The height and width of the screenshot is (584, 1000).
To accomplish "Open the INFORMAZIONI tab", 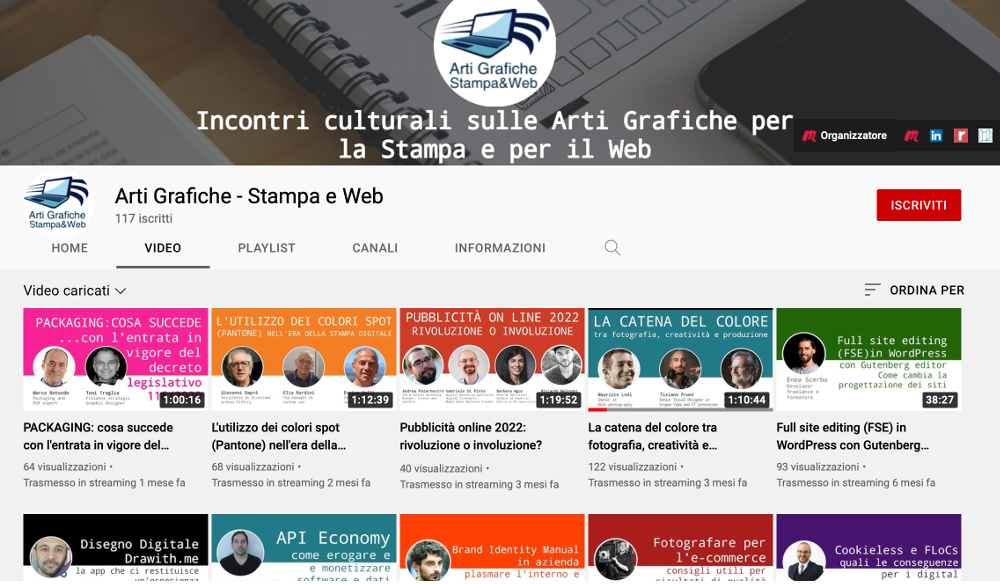I will pyautogui.click(x=500, y=248).
